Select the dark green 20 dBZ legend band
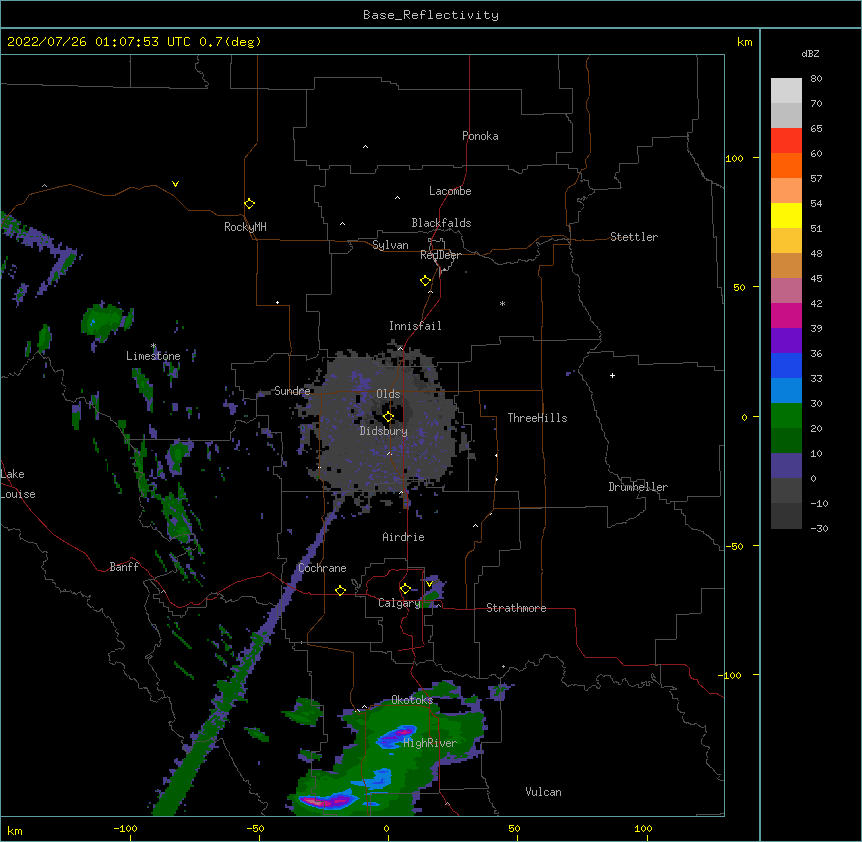This screenshot has height=842, width=862. 786,440
